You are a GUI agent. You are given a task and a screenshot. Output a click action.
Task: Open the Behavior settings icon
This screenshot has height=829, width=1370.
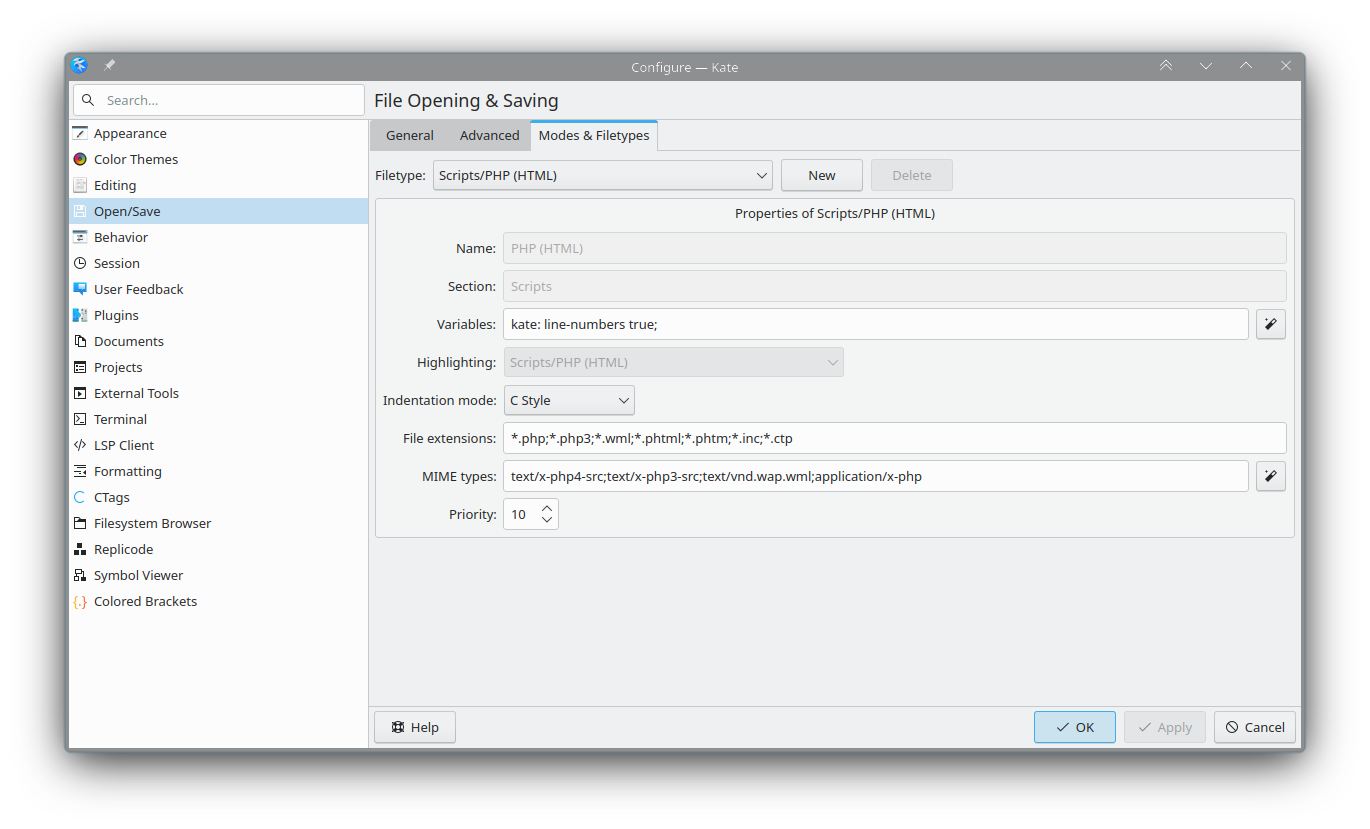[x=80, y=237]
